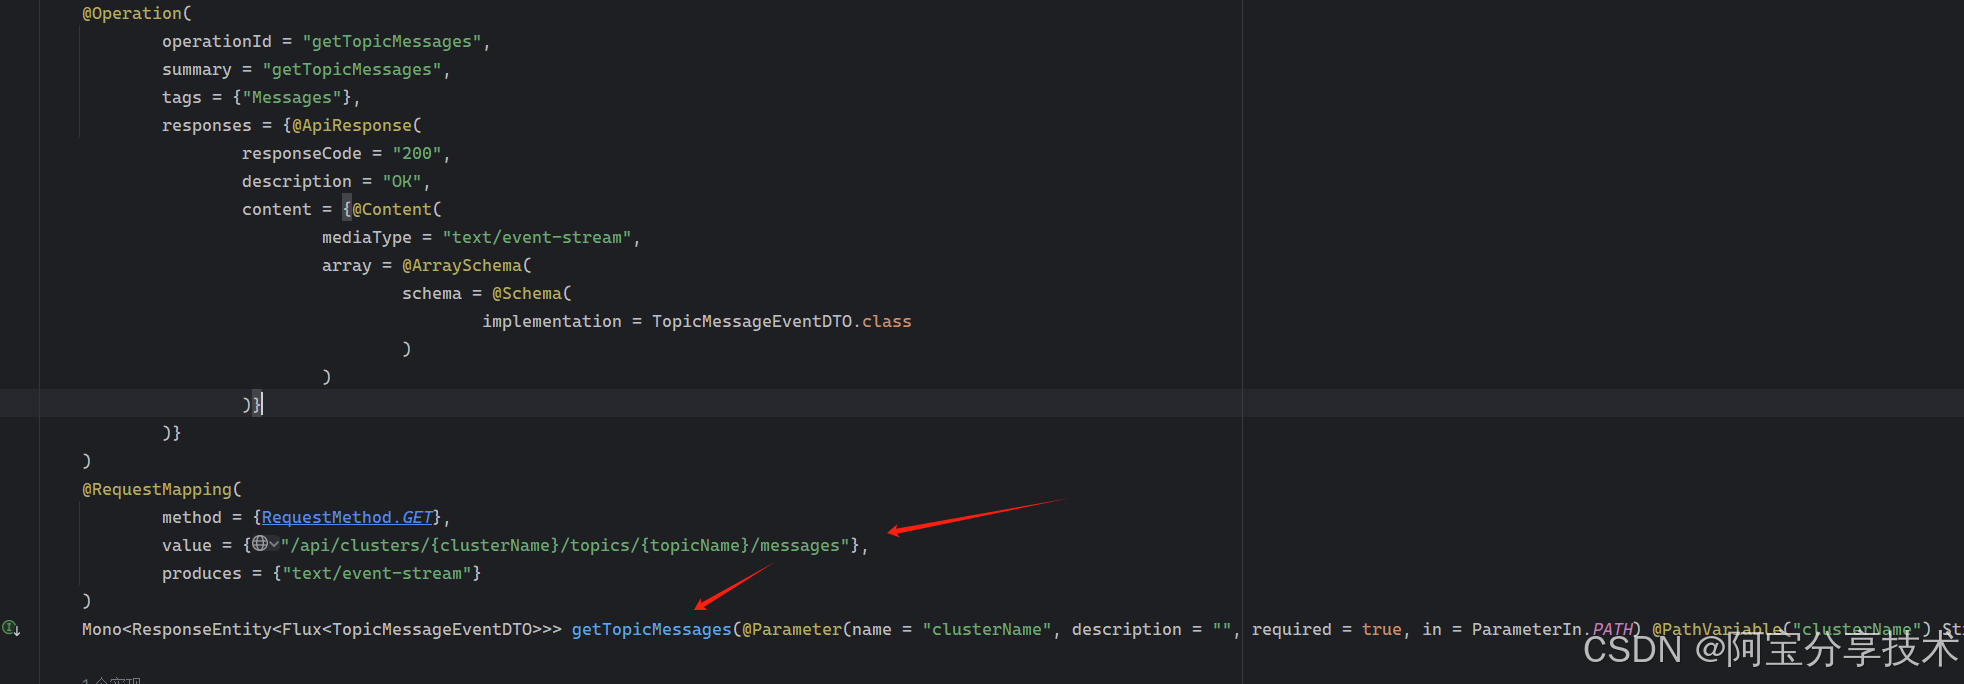
Task: Click Mono in the return type
Action: 102,629
